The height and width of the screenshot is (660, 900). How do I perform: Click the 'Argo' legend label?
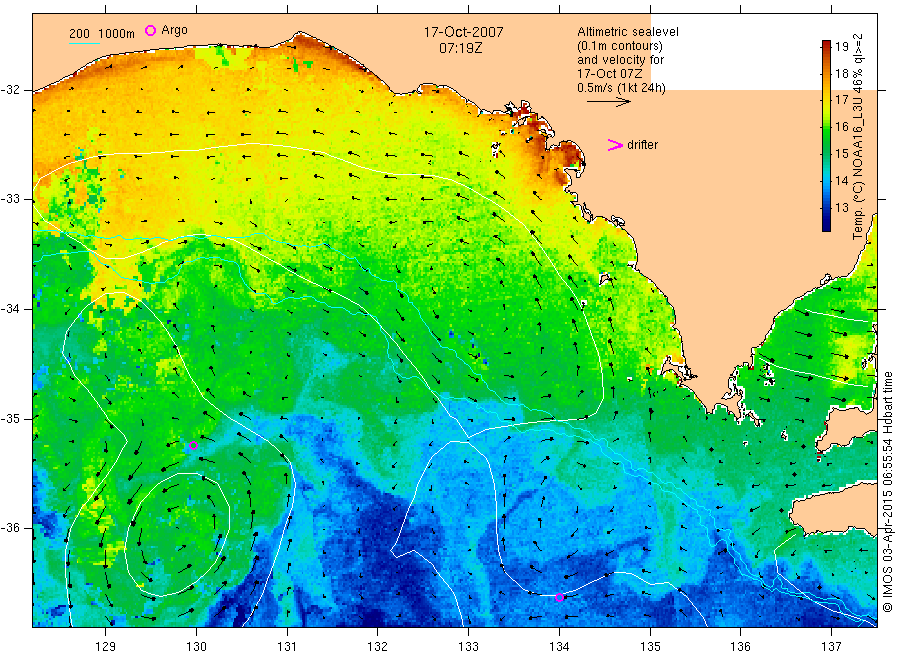174,30
